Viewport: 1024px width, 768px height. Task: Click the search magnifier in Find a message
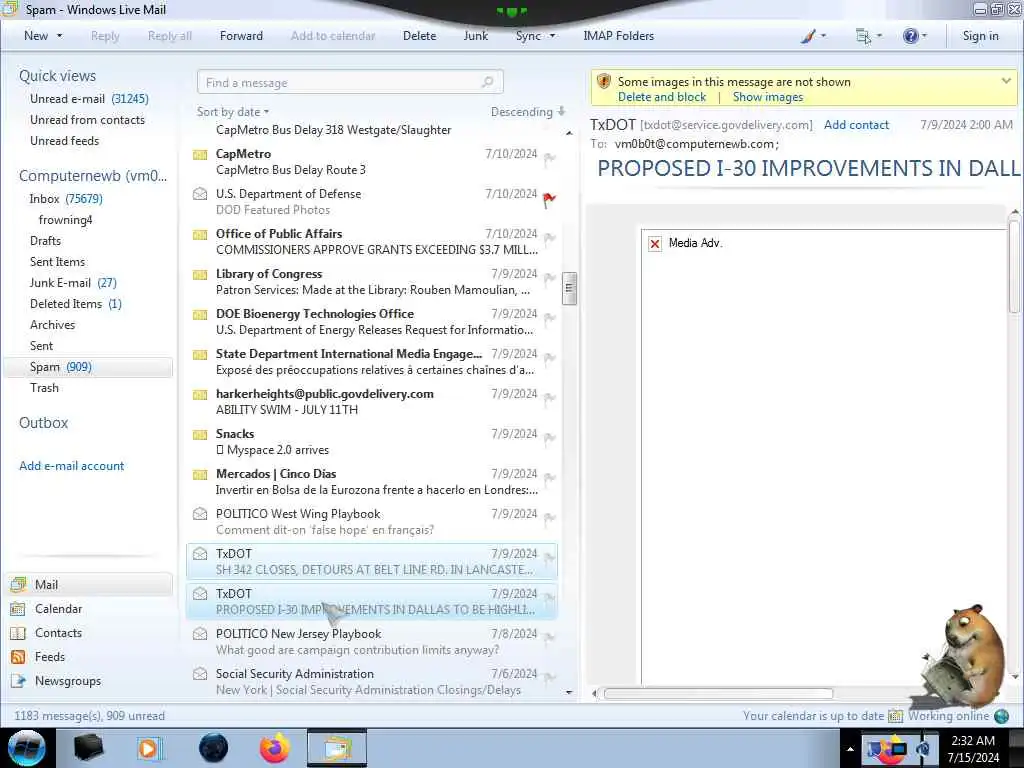coord(487,82)
